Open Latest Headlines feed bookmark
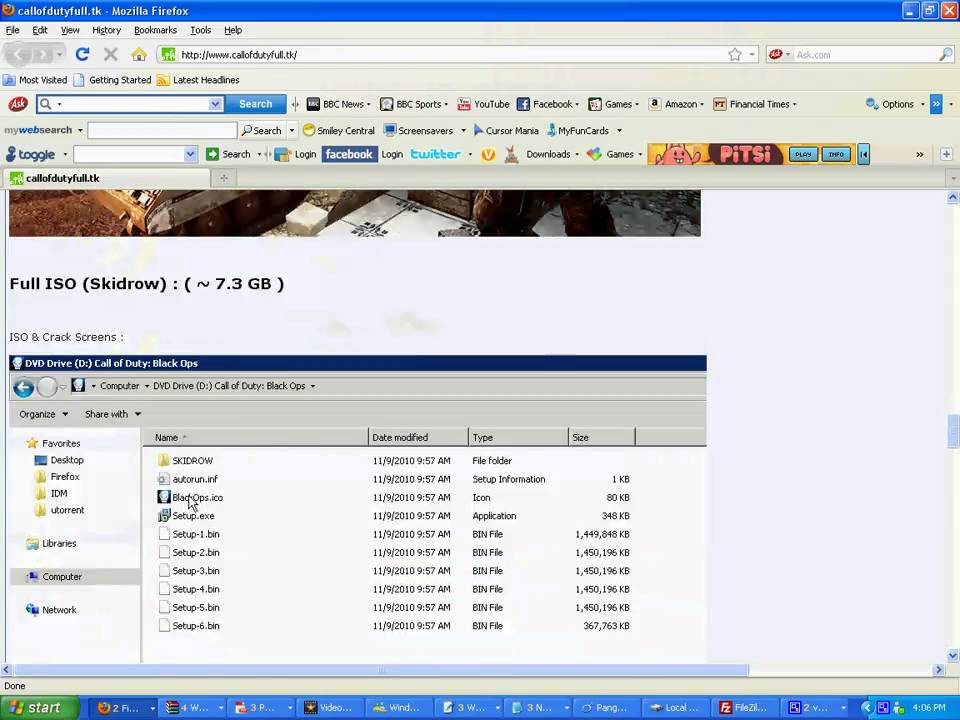This screenshot has width=960, height=720. pos(198,80)
